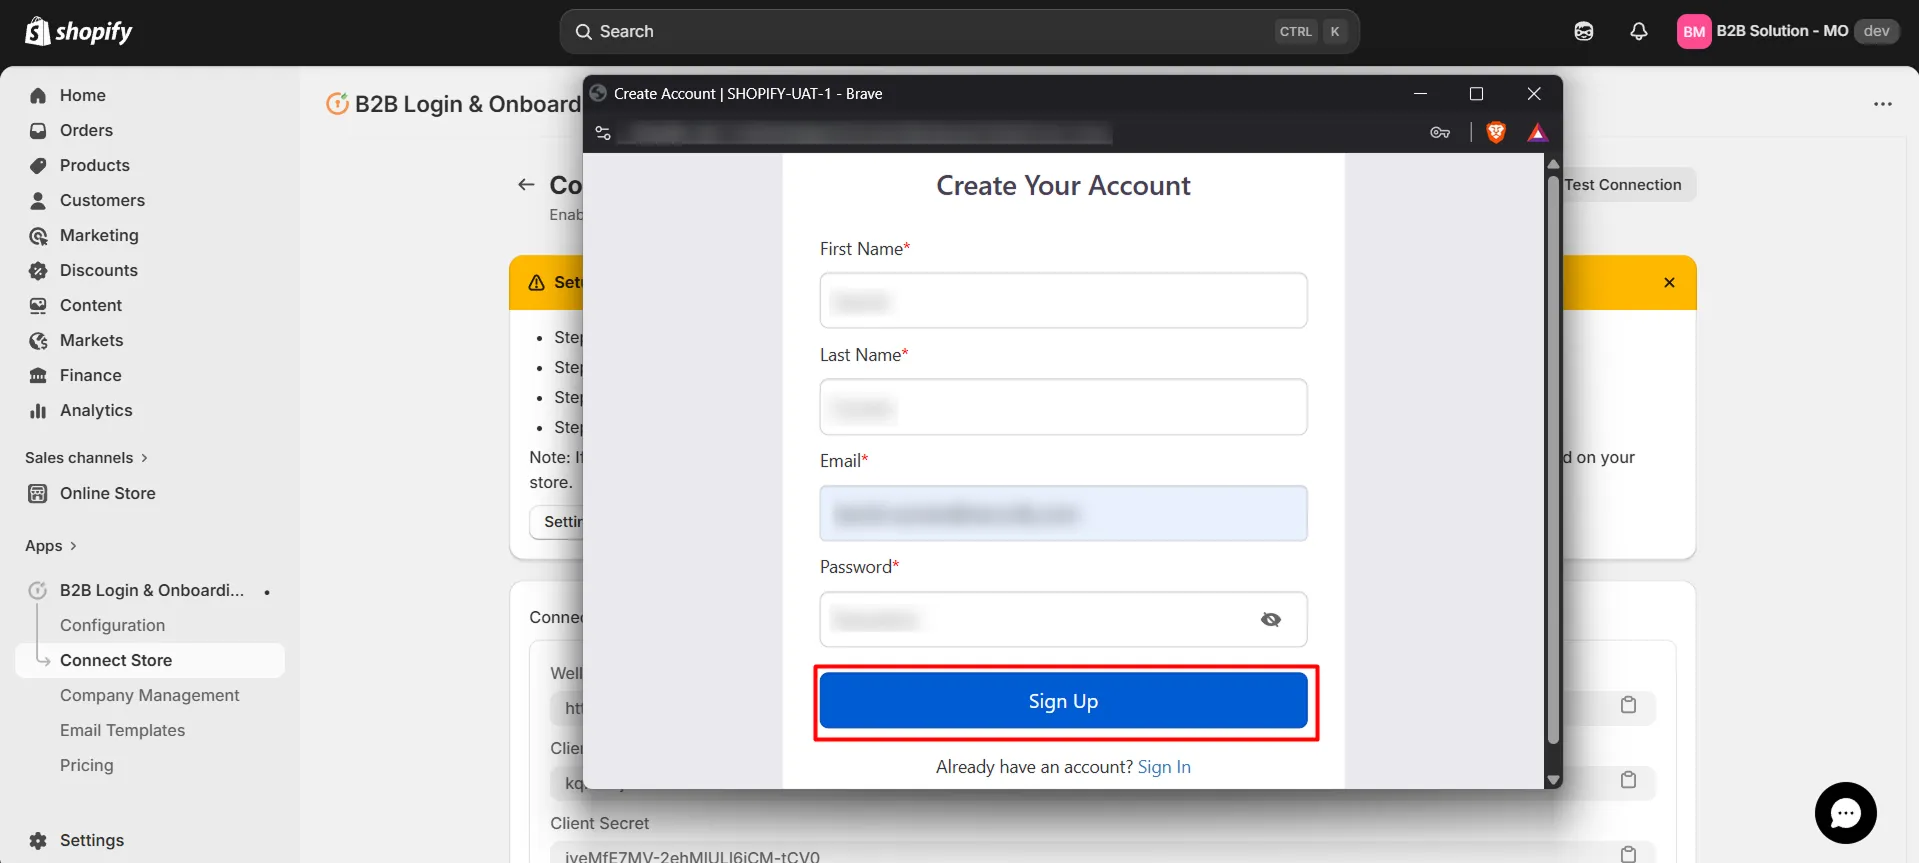Copy the Client Secret with clipboard icon
Image resolution: width=1919 pixels, height=863 pixels.
click(x=1628, y=853)
